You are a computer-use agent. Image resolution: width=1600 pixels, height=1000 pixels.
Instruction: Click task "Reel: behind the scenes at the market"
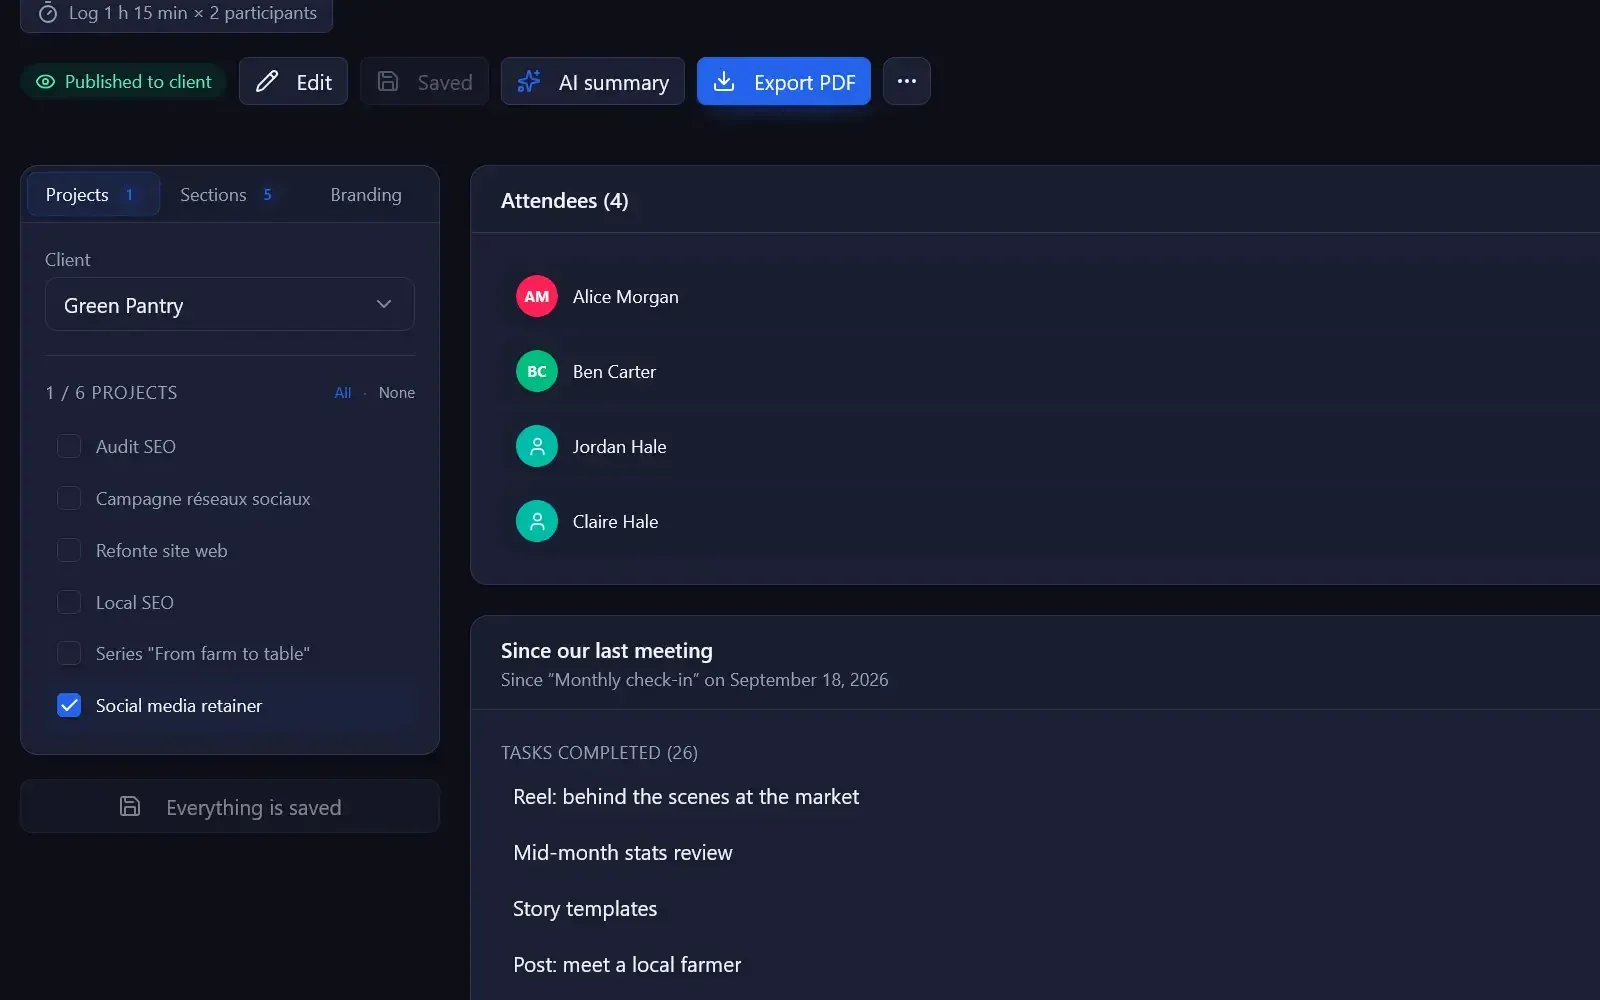[x=686, y=797]
